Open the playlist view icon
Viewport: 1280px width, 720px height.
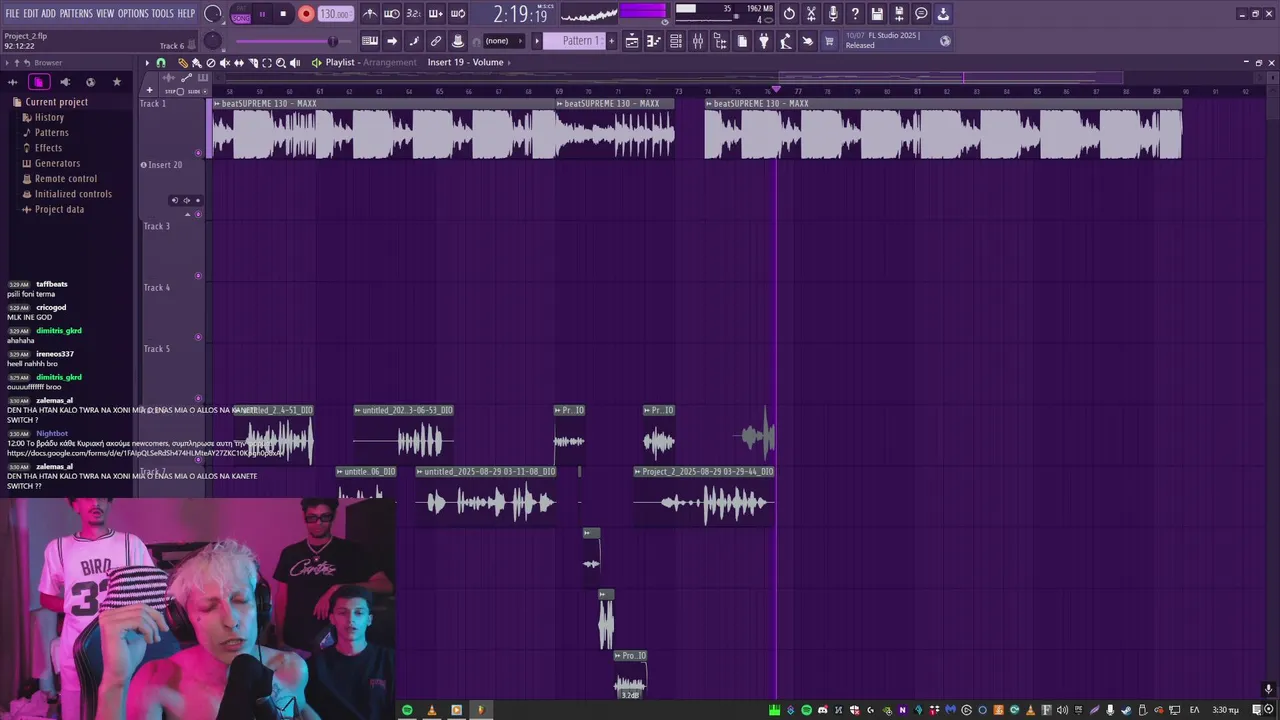pyautogui.click(x=632, y=41)
